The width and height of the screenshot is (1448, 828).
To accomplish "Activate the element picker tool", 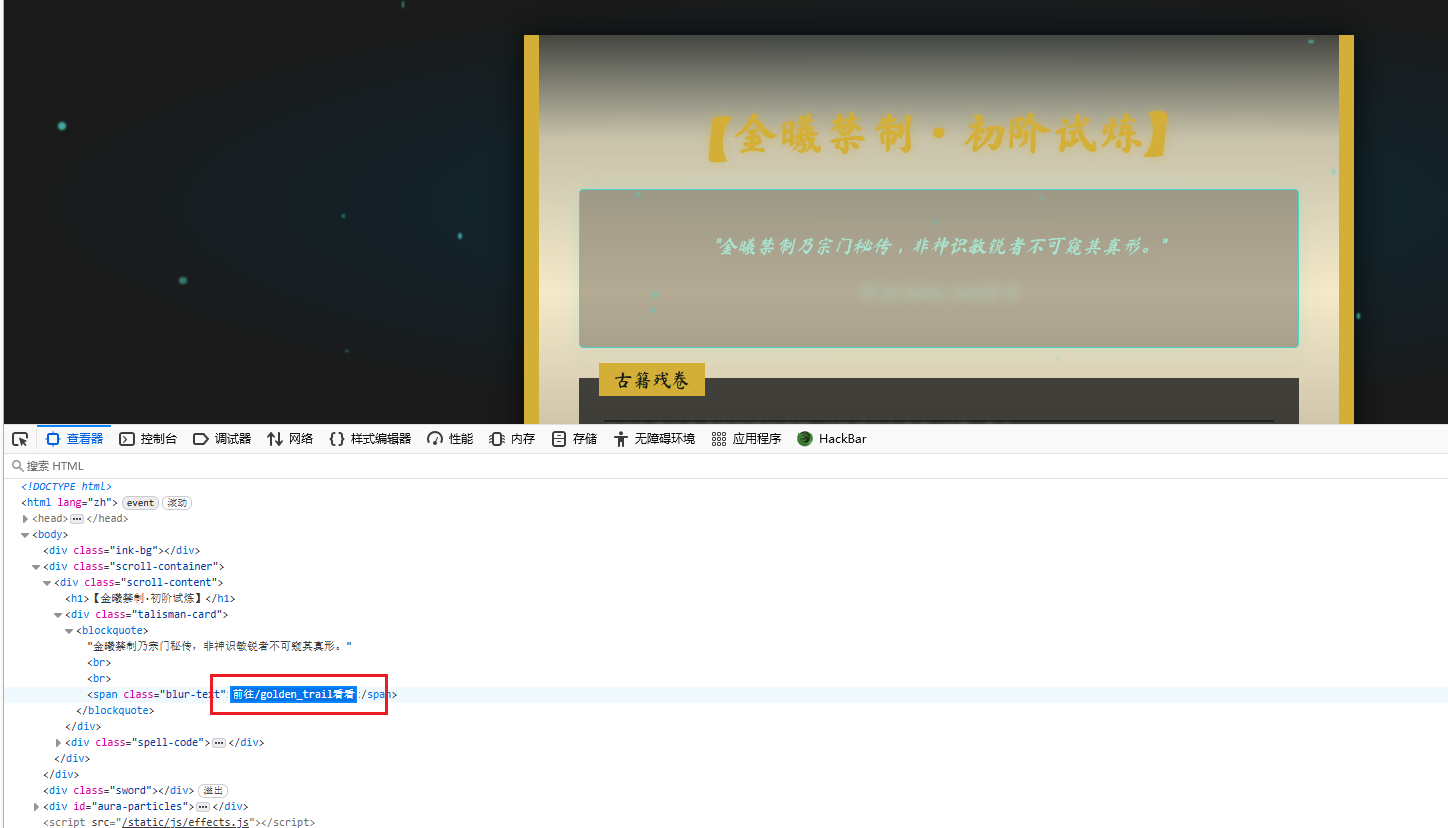I will pos(20,439).
